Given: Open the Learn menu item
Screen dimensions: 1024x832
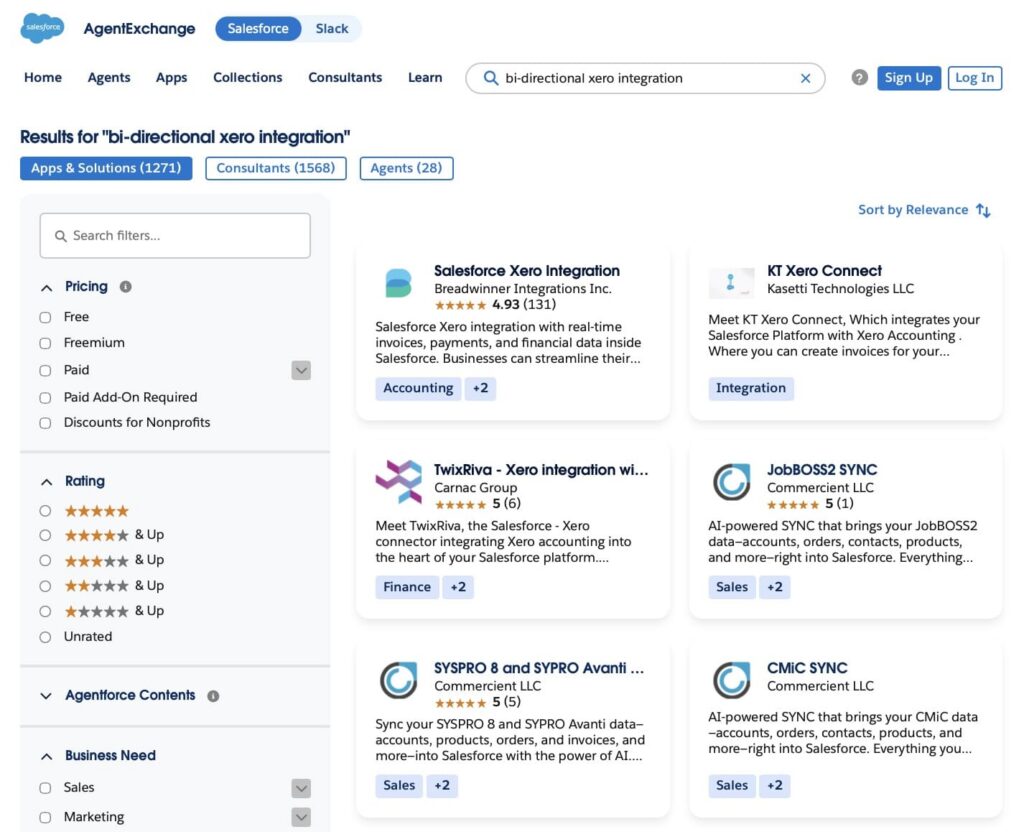Looking at the screenshot, I should click(x=425, y=78).
